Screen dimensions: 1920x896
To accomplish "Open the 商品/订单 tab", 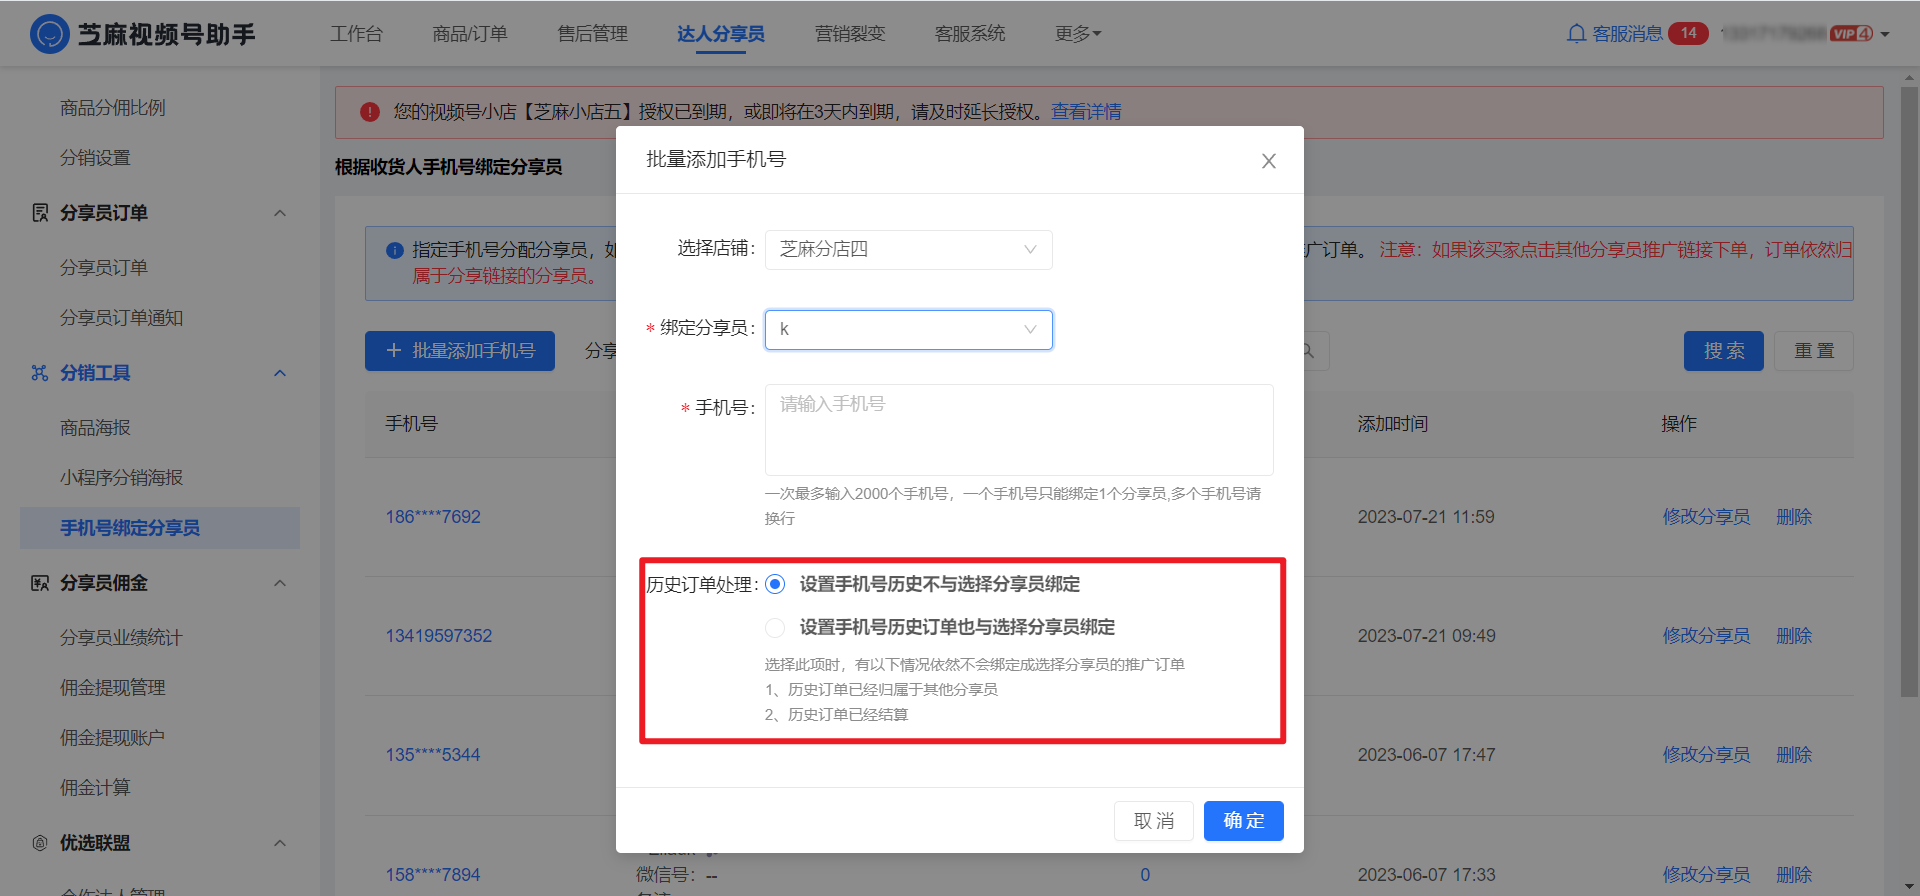I will coord(470,34).
